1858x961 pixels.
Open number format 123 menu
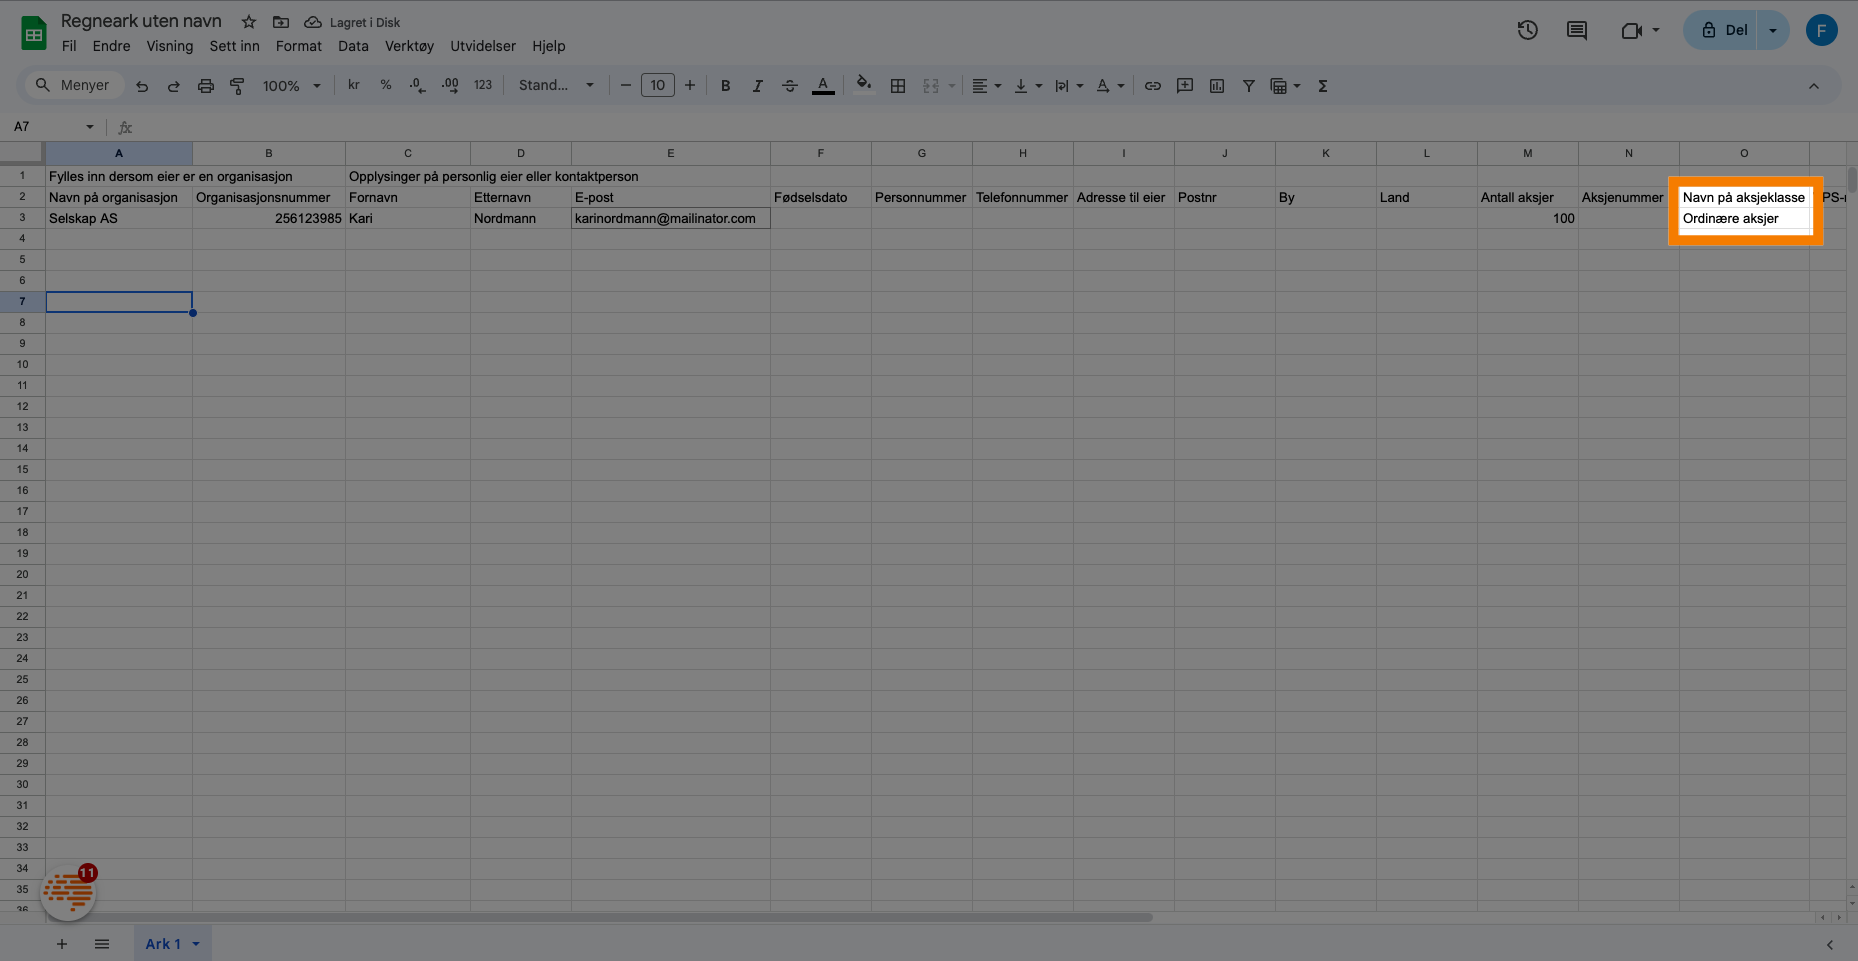click(x=483, y=86)
